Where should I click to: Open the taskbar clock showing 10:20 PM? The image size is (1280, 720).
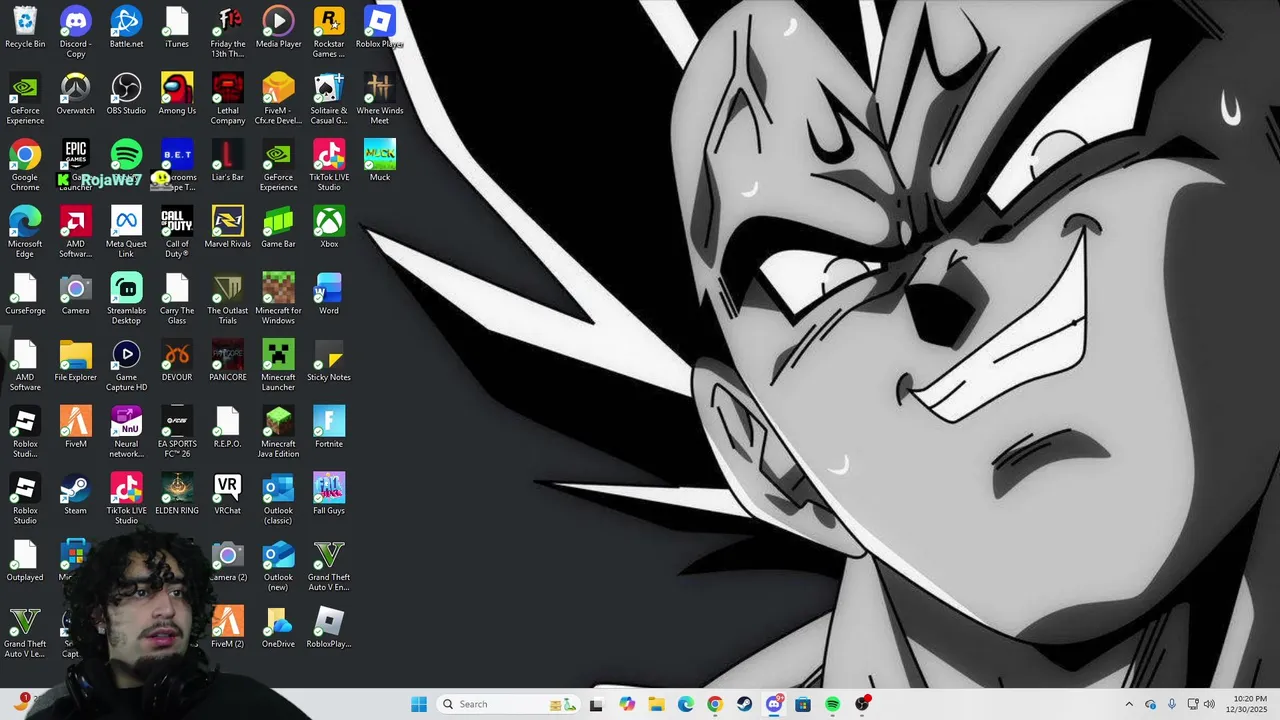tap(1250, 704)
